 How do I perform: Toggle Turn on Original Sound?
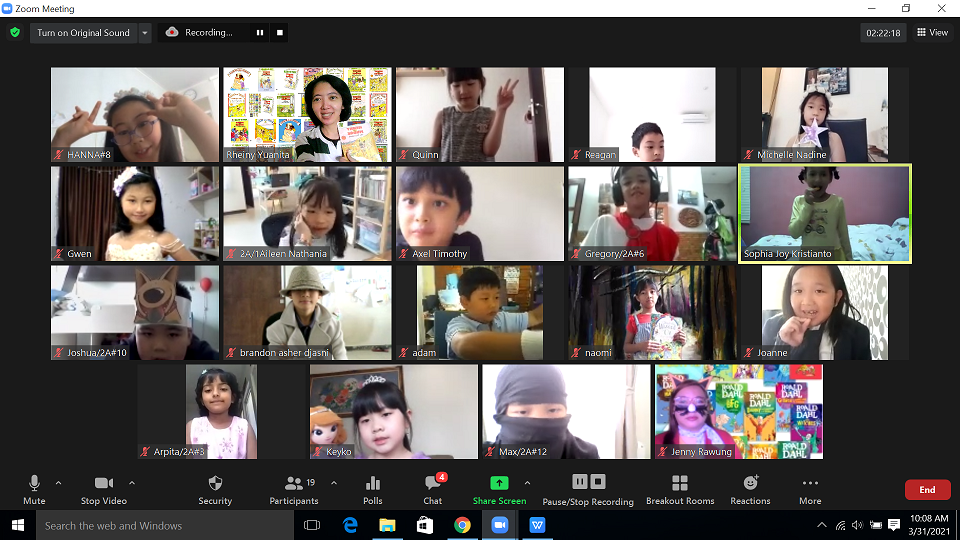[83, 32]
